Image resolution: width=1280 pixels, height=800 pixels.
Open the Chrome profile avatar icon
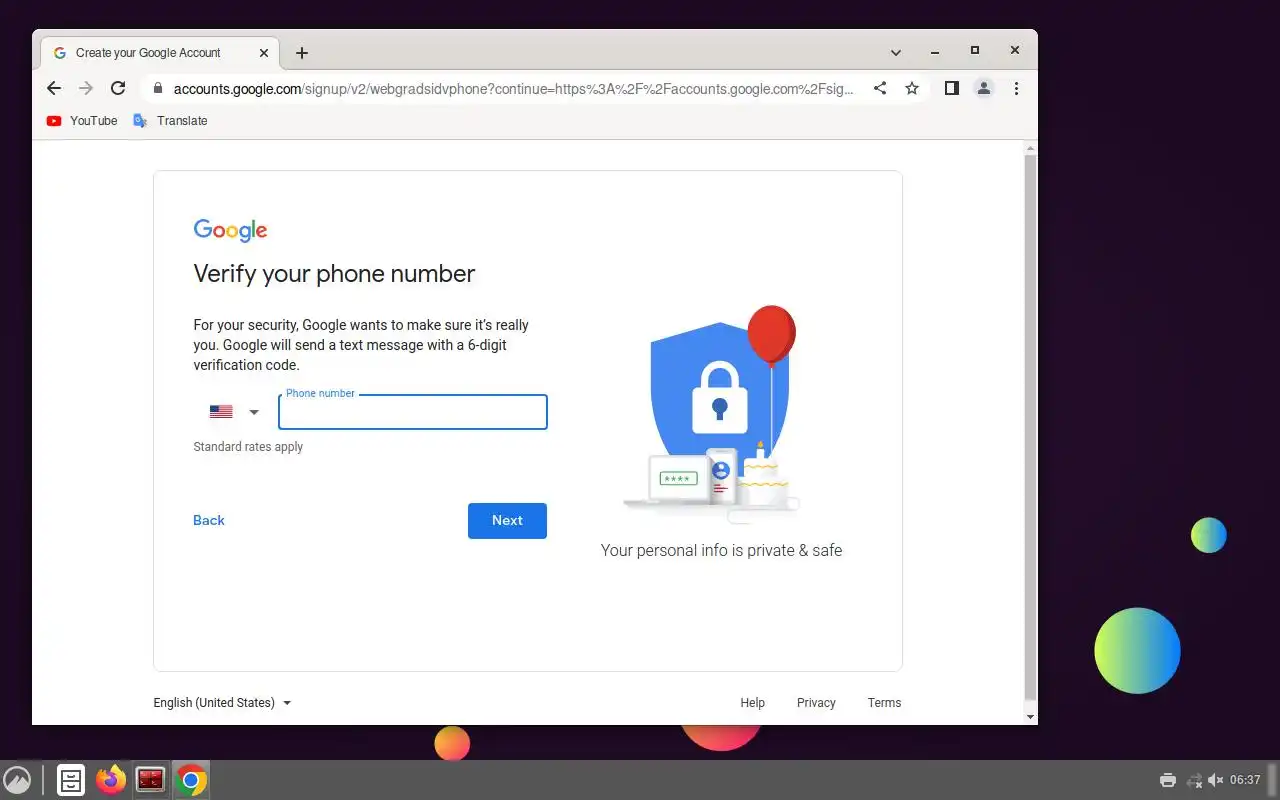(x=984, y=88)
